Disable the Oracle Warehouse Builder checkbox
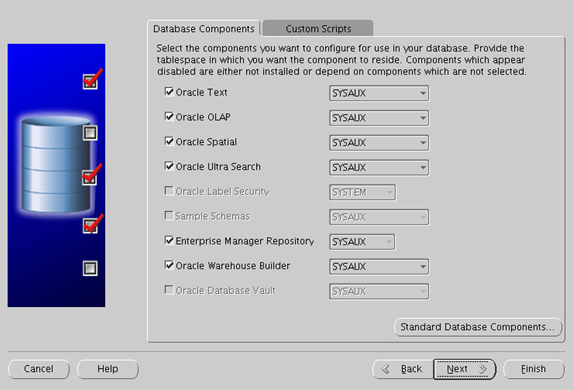The width and height of the screenshot is (574, 390). [x=169, y=265]
